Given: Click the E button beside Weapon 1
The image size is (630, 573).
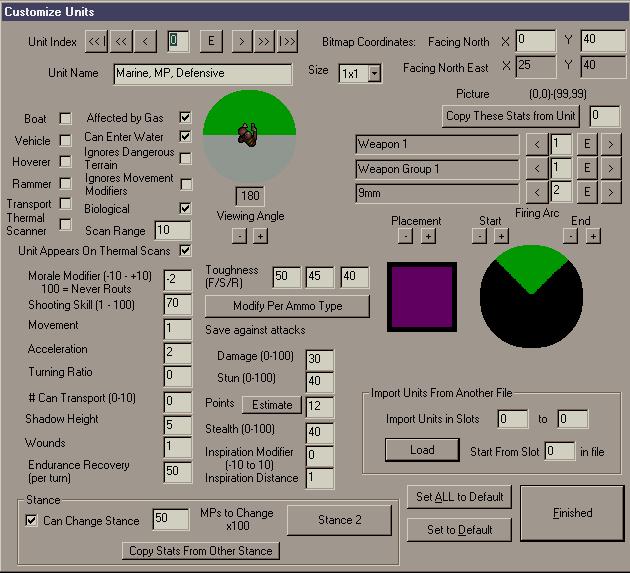Looking at the screenshot, I should point(587,144).
